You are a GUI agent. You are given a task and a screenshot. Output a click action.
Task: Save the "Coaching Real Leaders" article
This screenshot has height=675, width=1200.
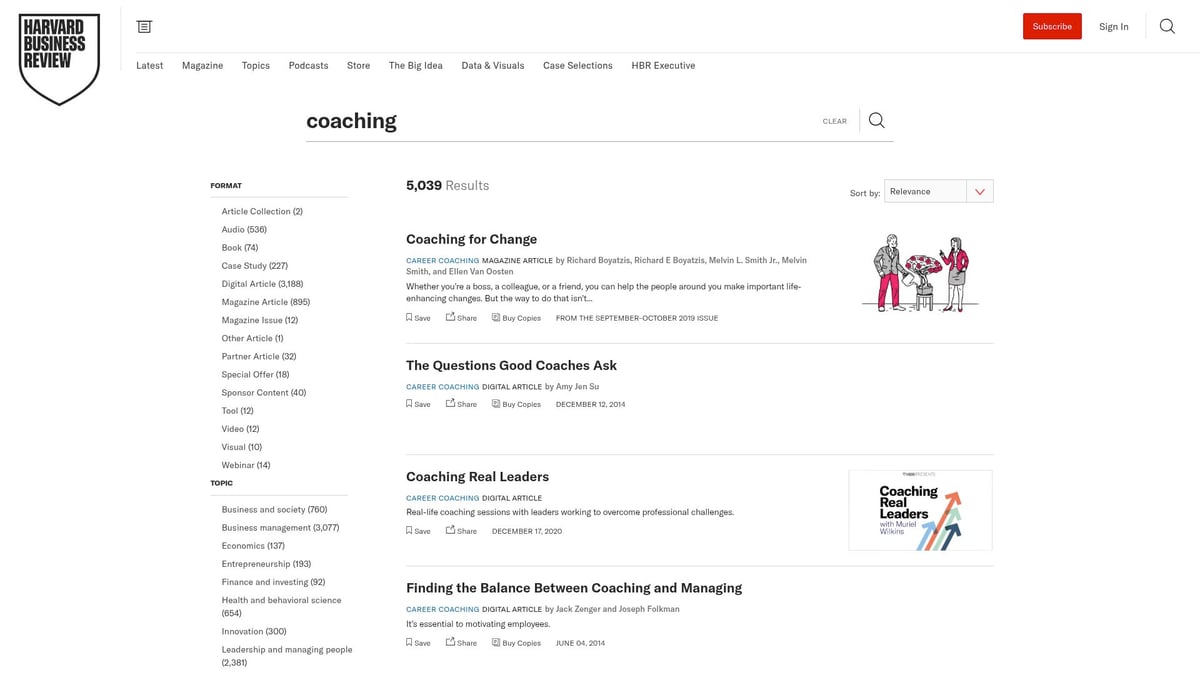click(x=417, y=530)
